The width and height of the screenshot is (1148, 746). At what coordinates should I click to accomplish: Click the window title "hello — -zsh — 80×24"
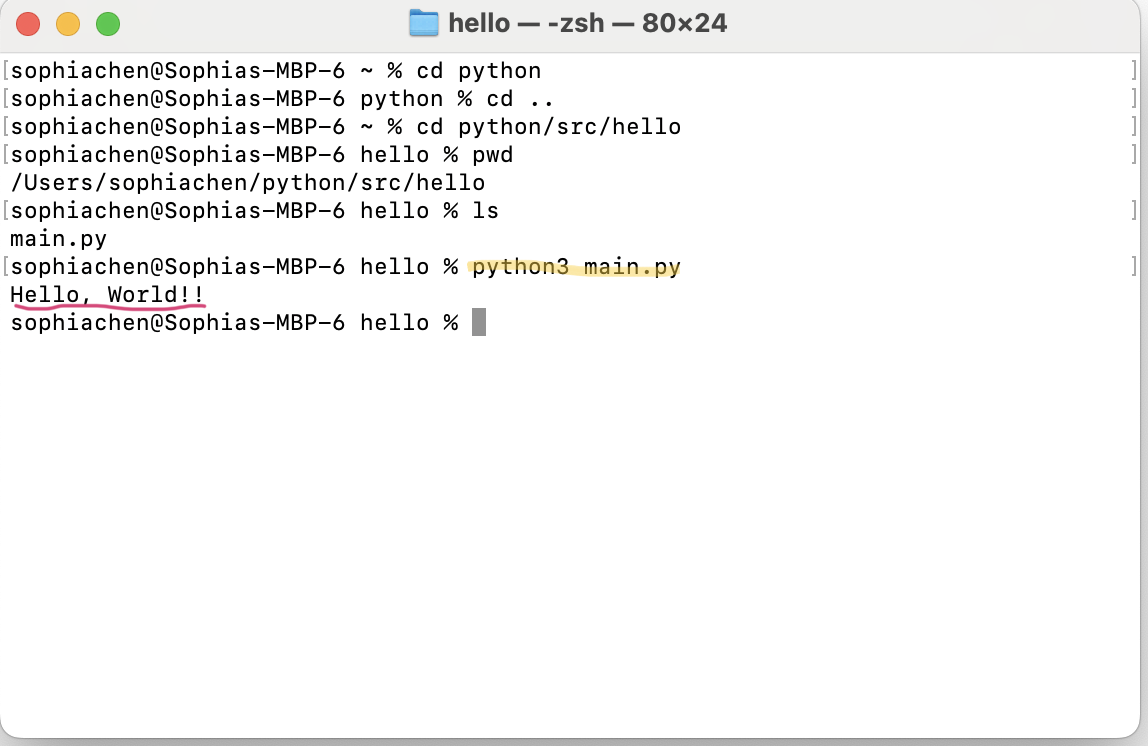587,23
